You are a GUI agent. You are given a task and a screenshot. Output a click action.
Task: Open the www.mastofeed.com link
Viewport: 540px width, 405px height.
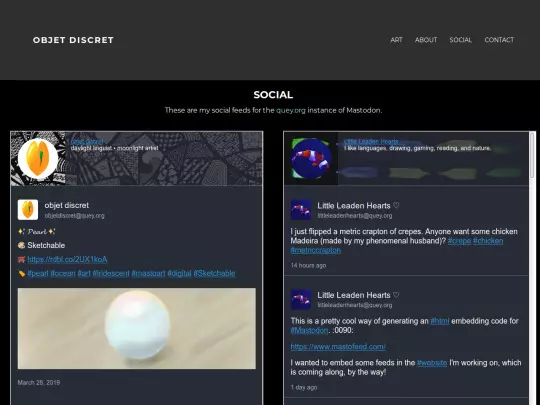coord(338,347)
